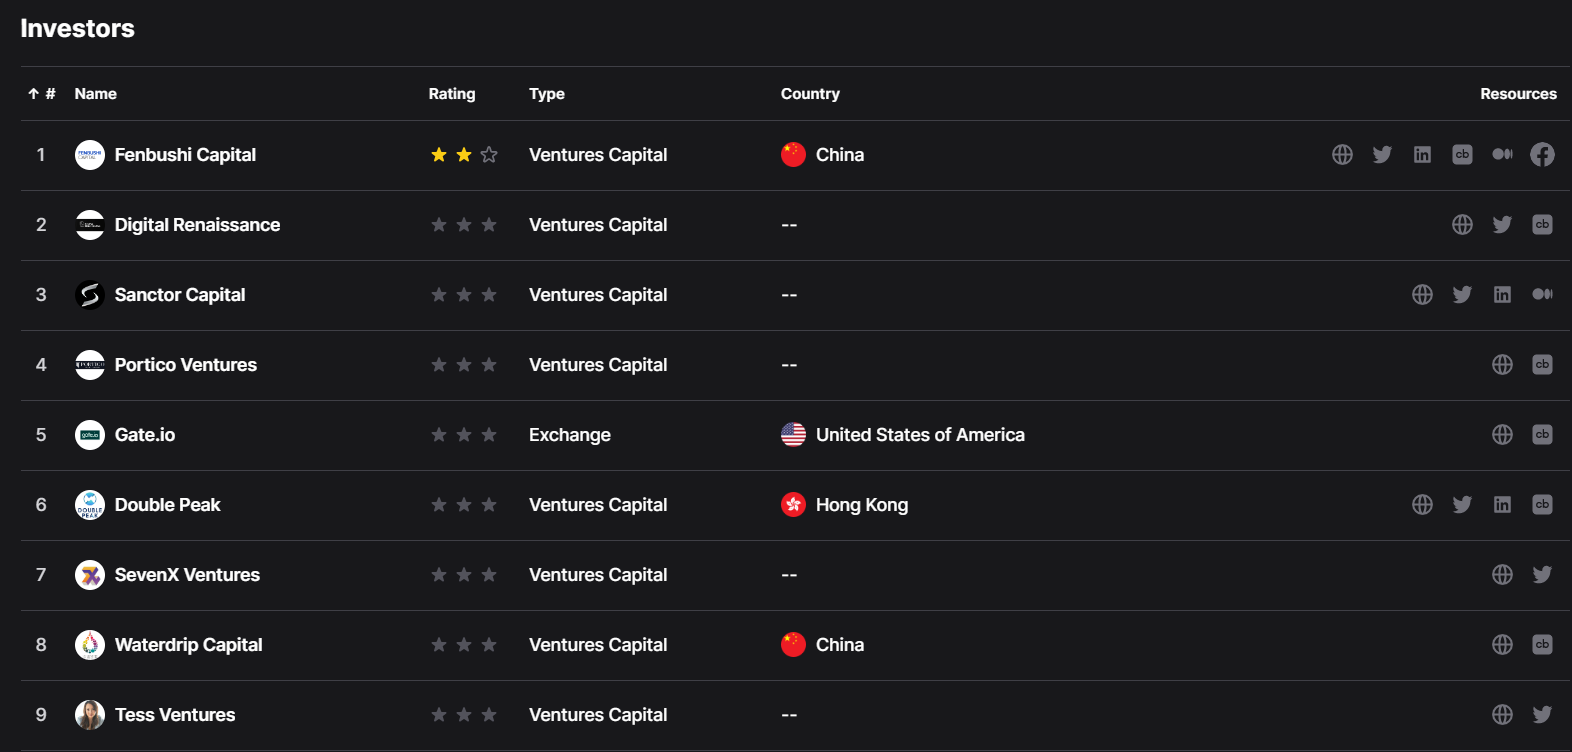Click Fenbushi Capital's third rating star

click(489, 155)
